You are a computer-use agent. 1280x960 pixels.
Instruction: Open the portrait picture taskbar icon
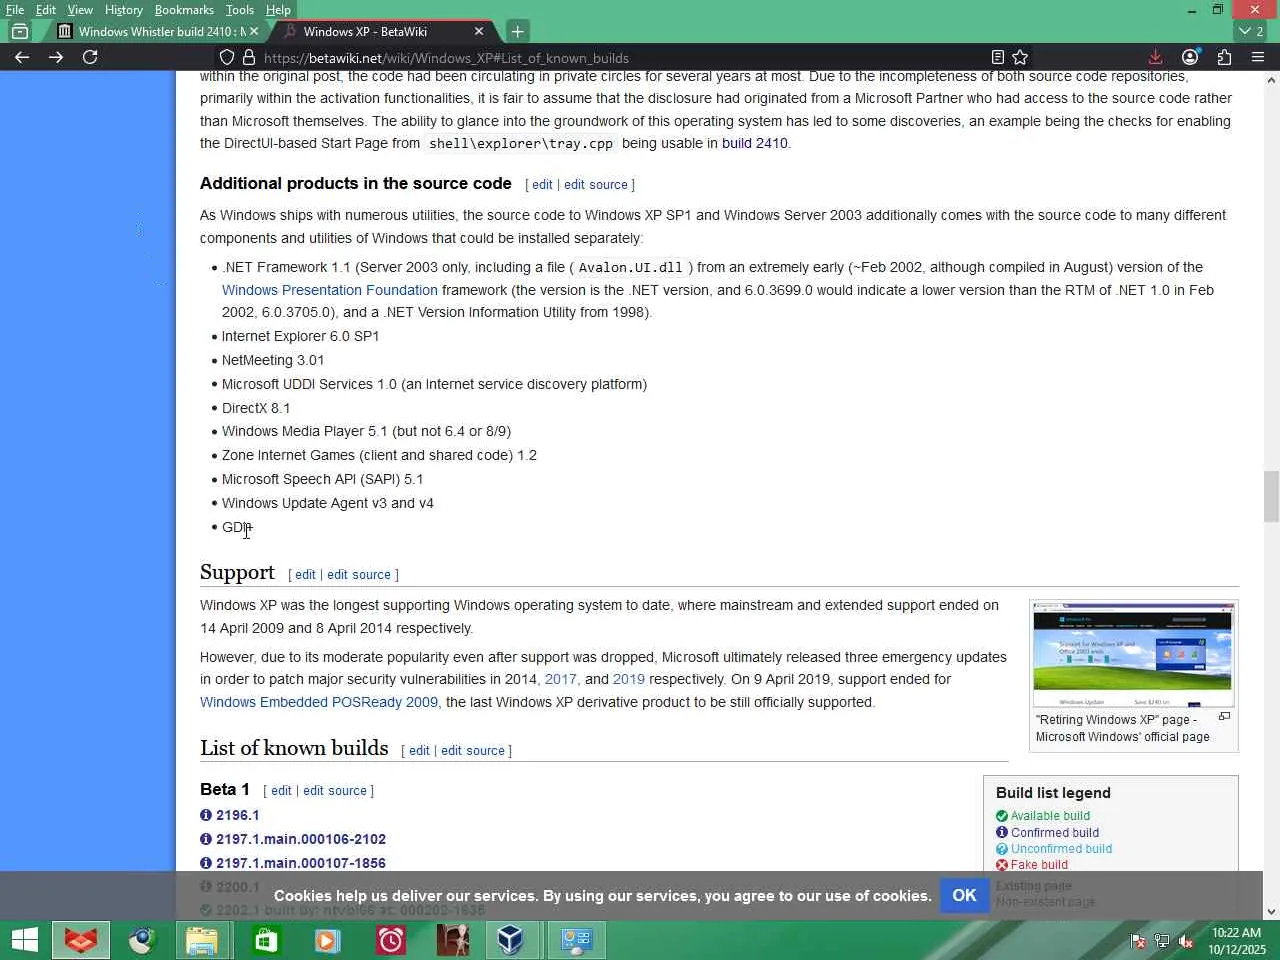coord(452,940)
